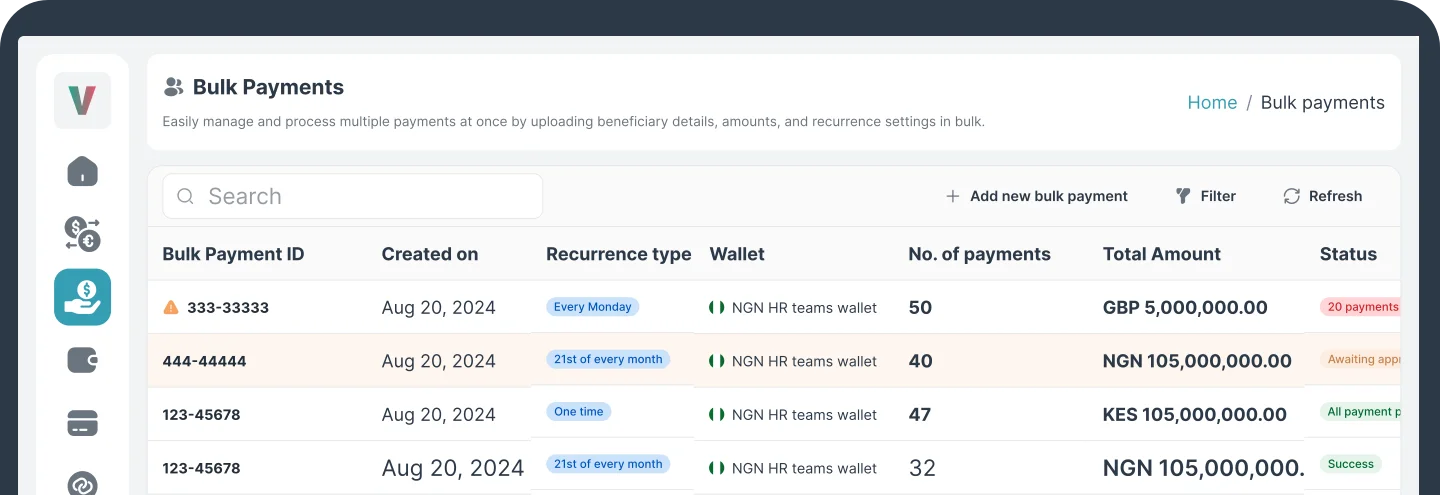The height and width of the screenshot is (495, 1440).
Task: Open the link icon in sidebar
Action: tap(82, 483)
